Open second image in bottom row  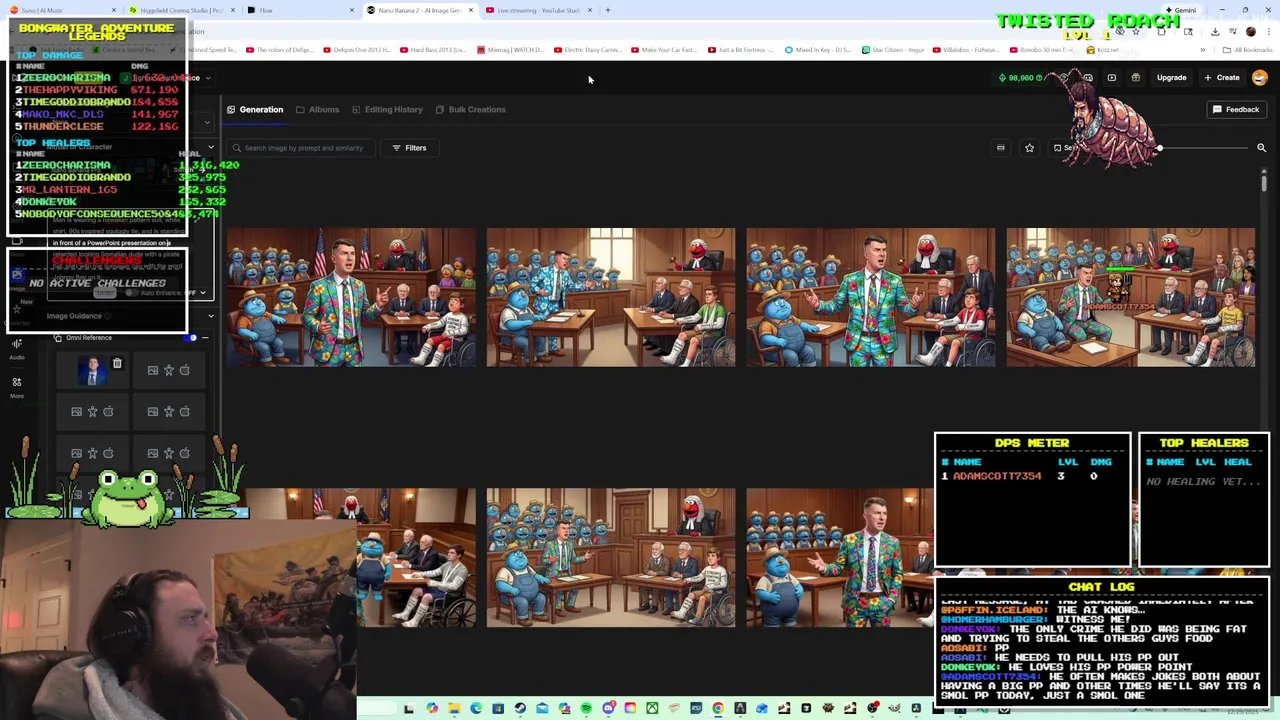point(611,558)
